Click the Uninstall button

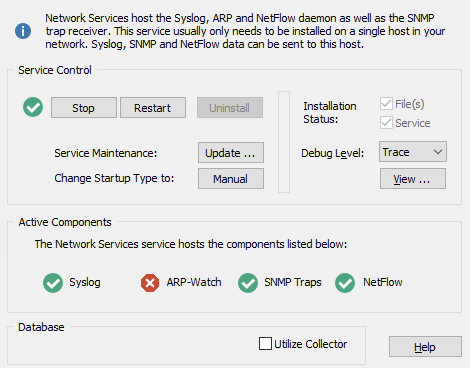coord(230,108)
